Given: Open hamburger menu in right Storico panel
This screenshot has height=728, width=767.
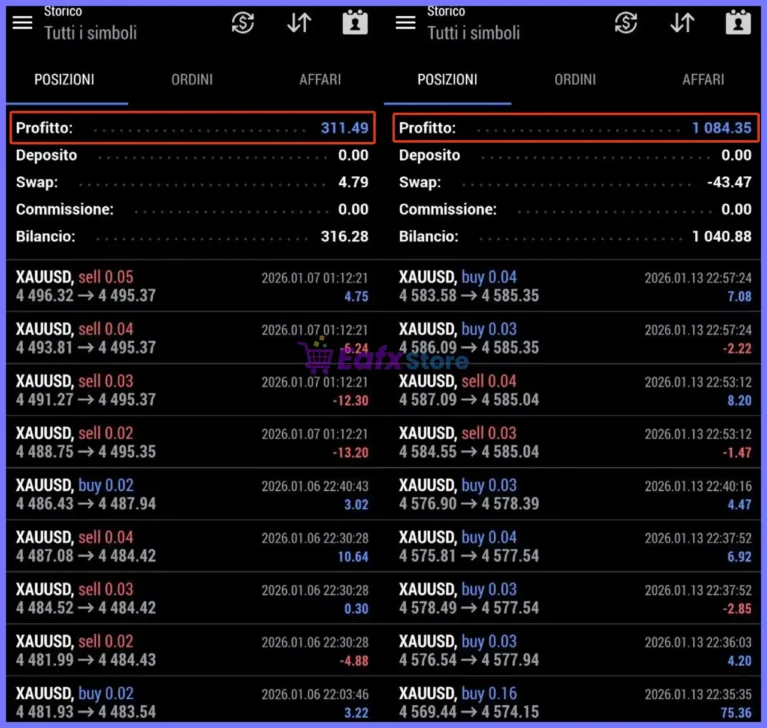Looking at the screenshot, I should point(406,22).
